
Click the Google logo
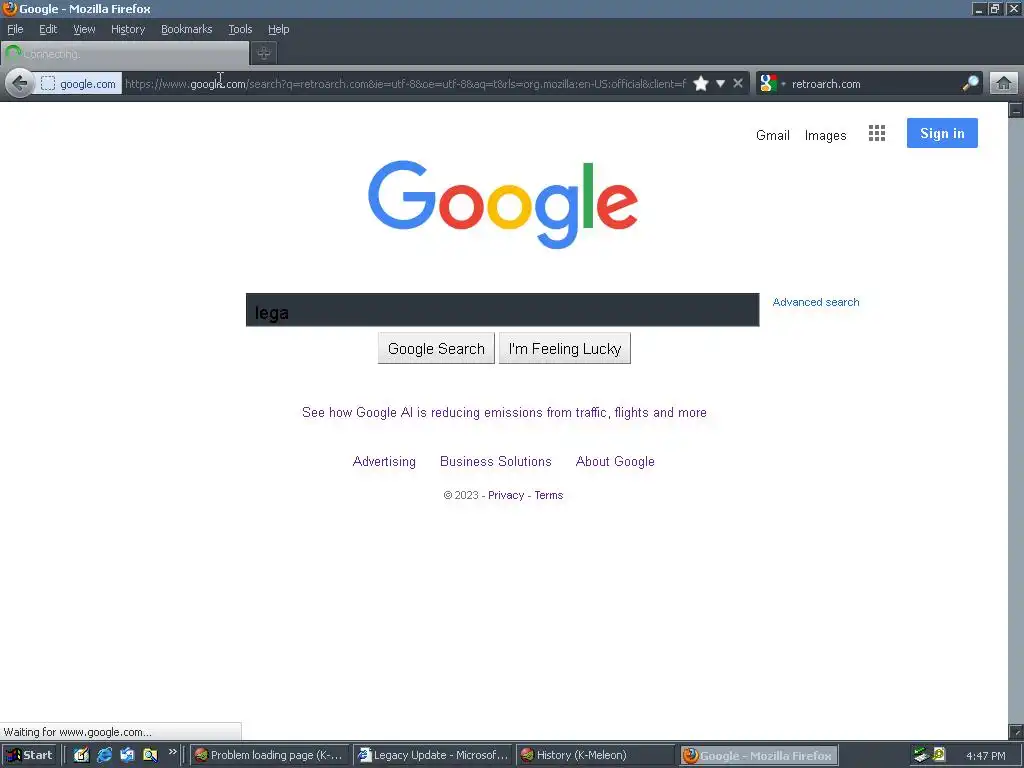(503, 204)
